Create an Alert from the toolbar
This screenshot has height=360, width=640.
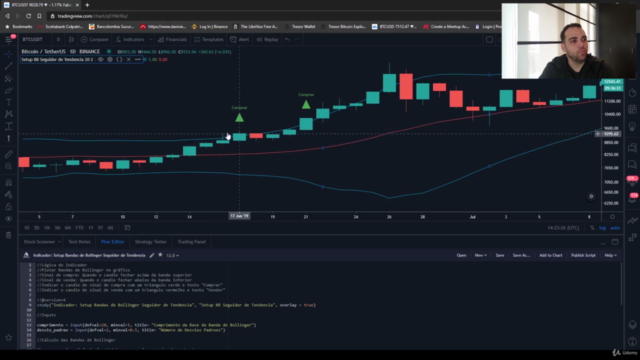(x=240, y=40)
